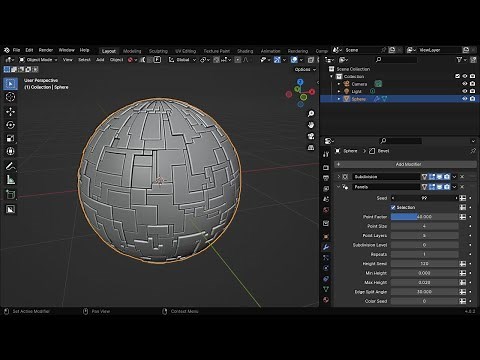Viewport: 480px width, 360px height.
Task: Select the Scale tool
Action: 10,138
